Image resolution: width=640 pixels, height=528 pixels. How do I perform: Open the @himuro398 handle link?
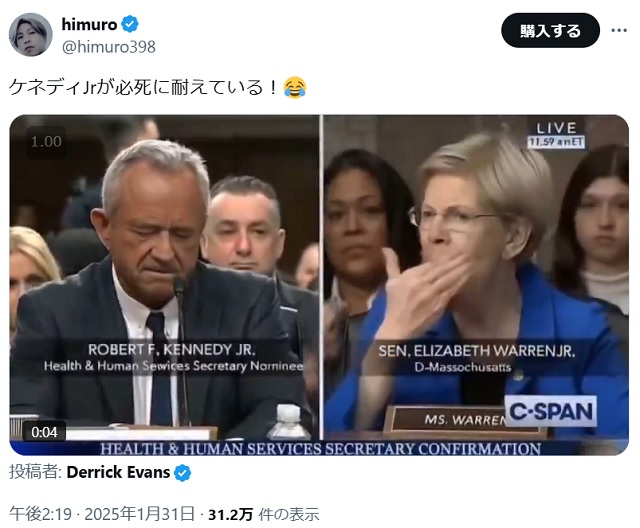click(109, 47)
